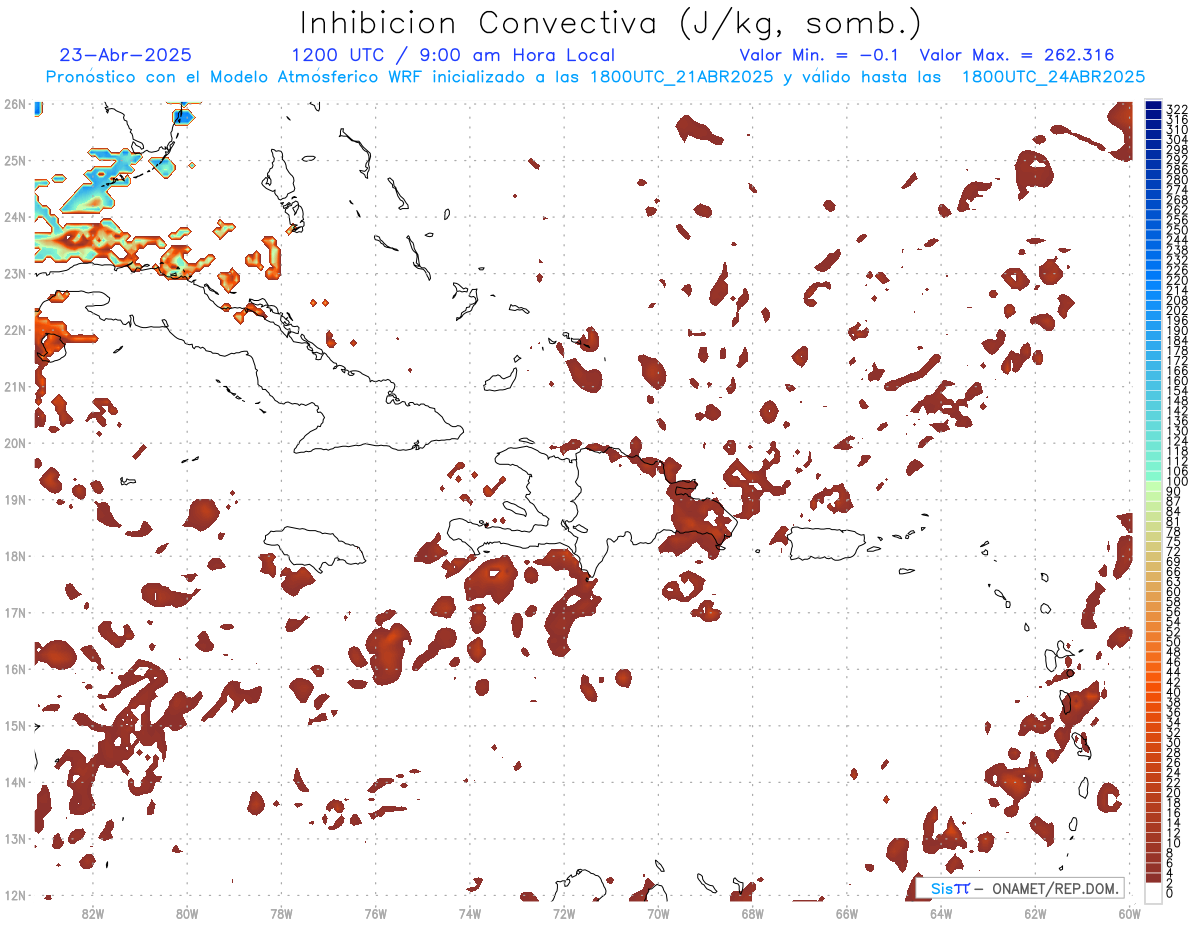Click the latitude label '24N'

click(x=14, y=217)
